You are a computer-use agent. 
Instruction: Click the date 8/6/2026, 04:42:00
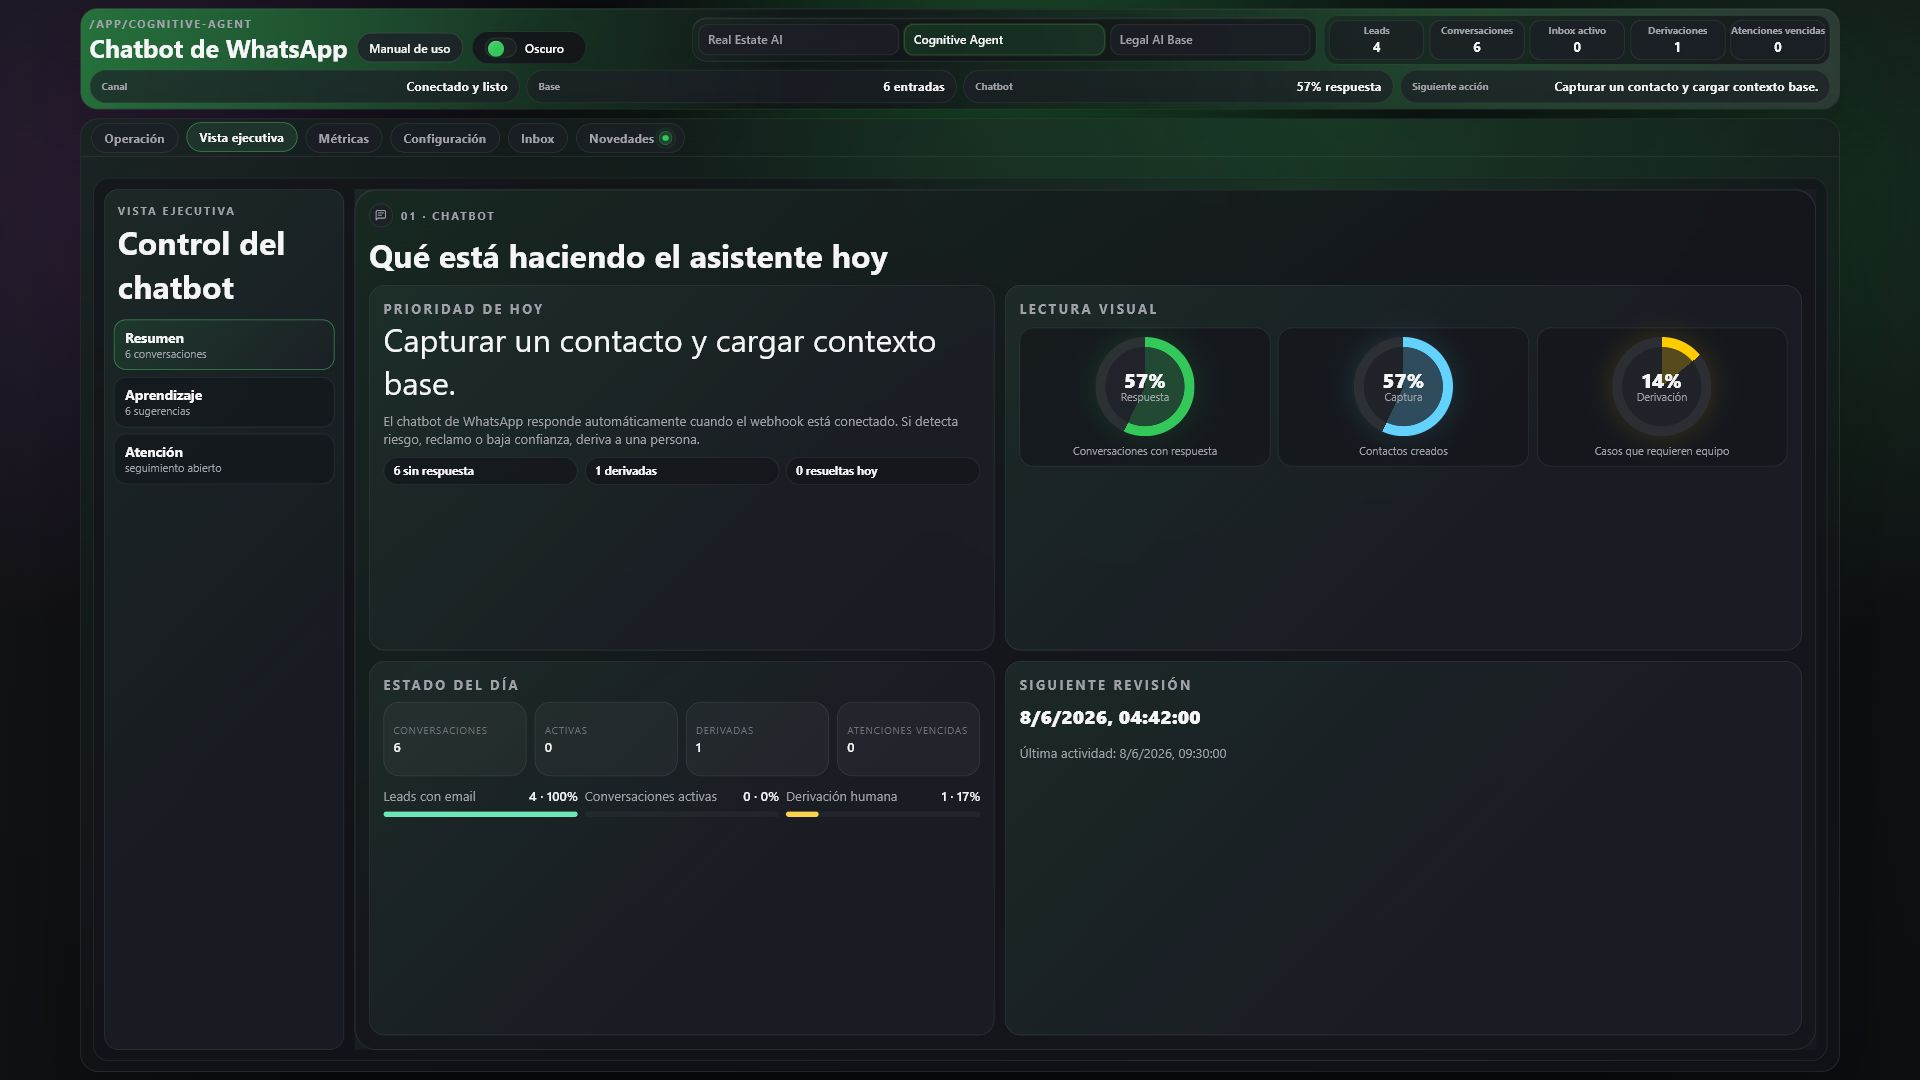[1110, 718]
